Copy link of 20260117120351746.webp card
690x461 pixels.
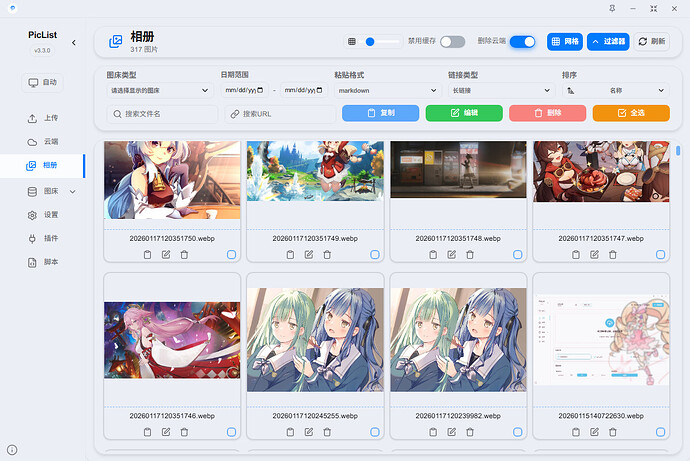point(147,432)
